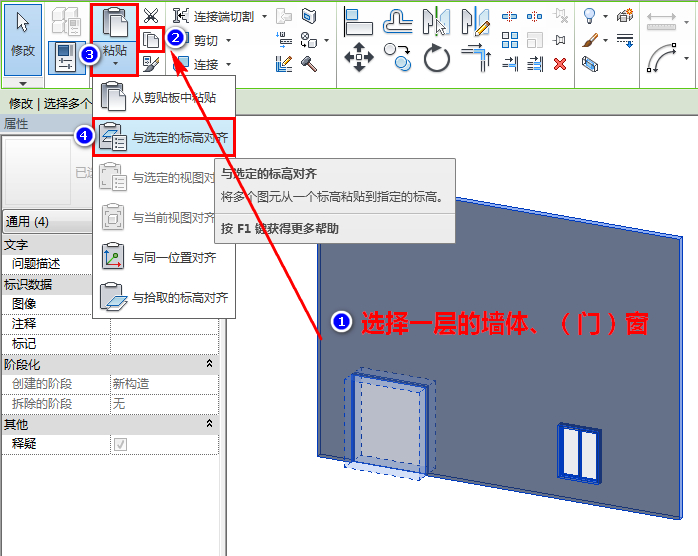Toggle the 释疑 checkbox

[120, 444]
